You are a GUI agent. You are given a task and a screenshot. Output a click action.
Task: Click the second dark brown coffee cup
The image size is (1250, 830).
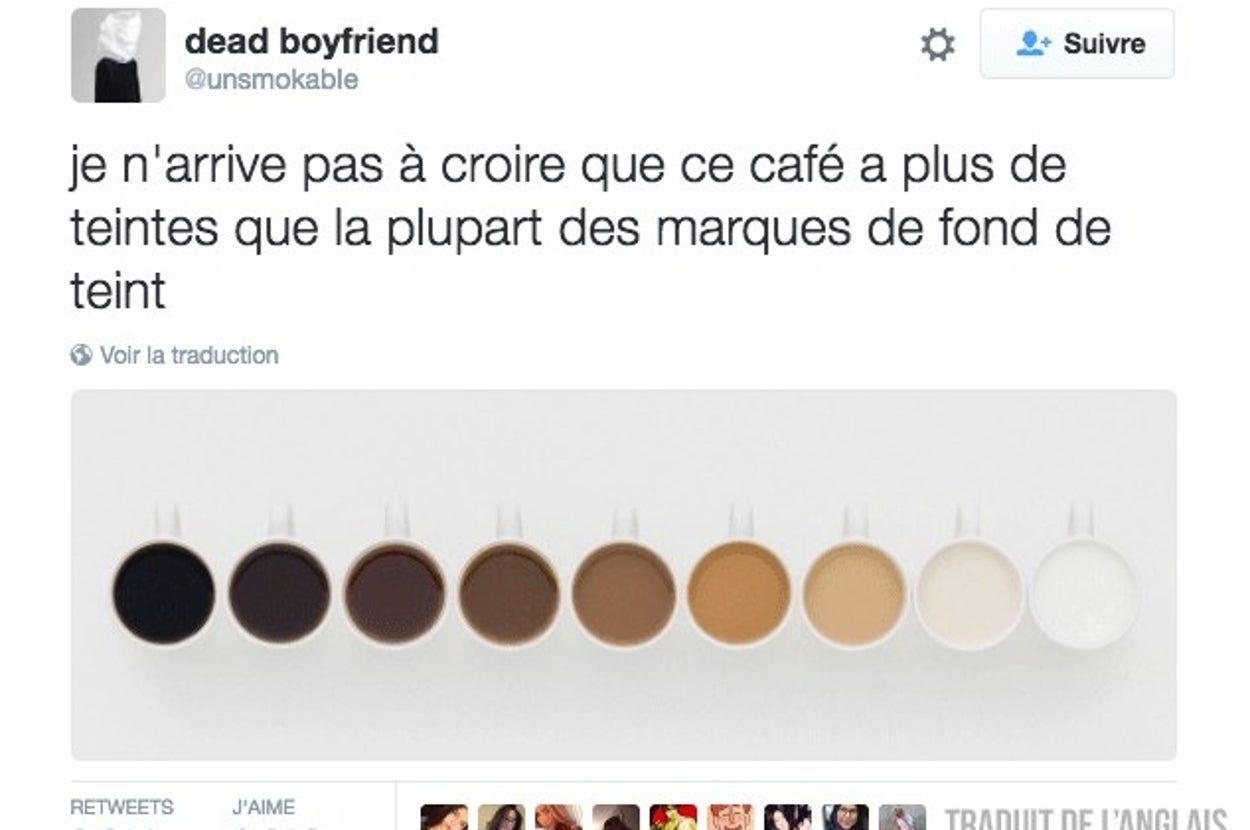click(278, 592)
